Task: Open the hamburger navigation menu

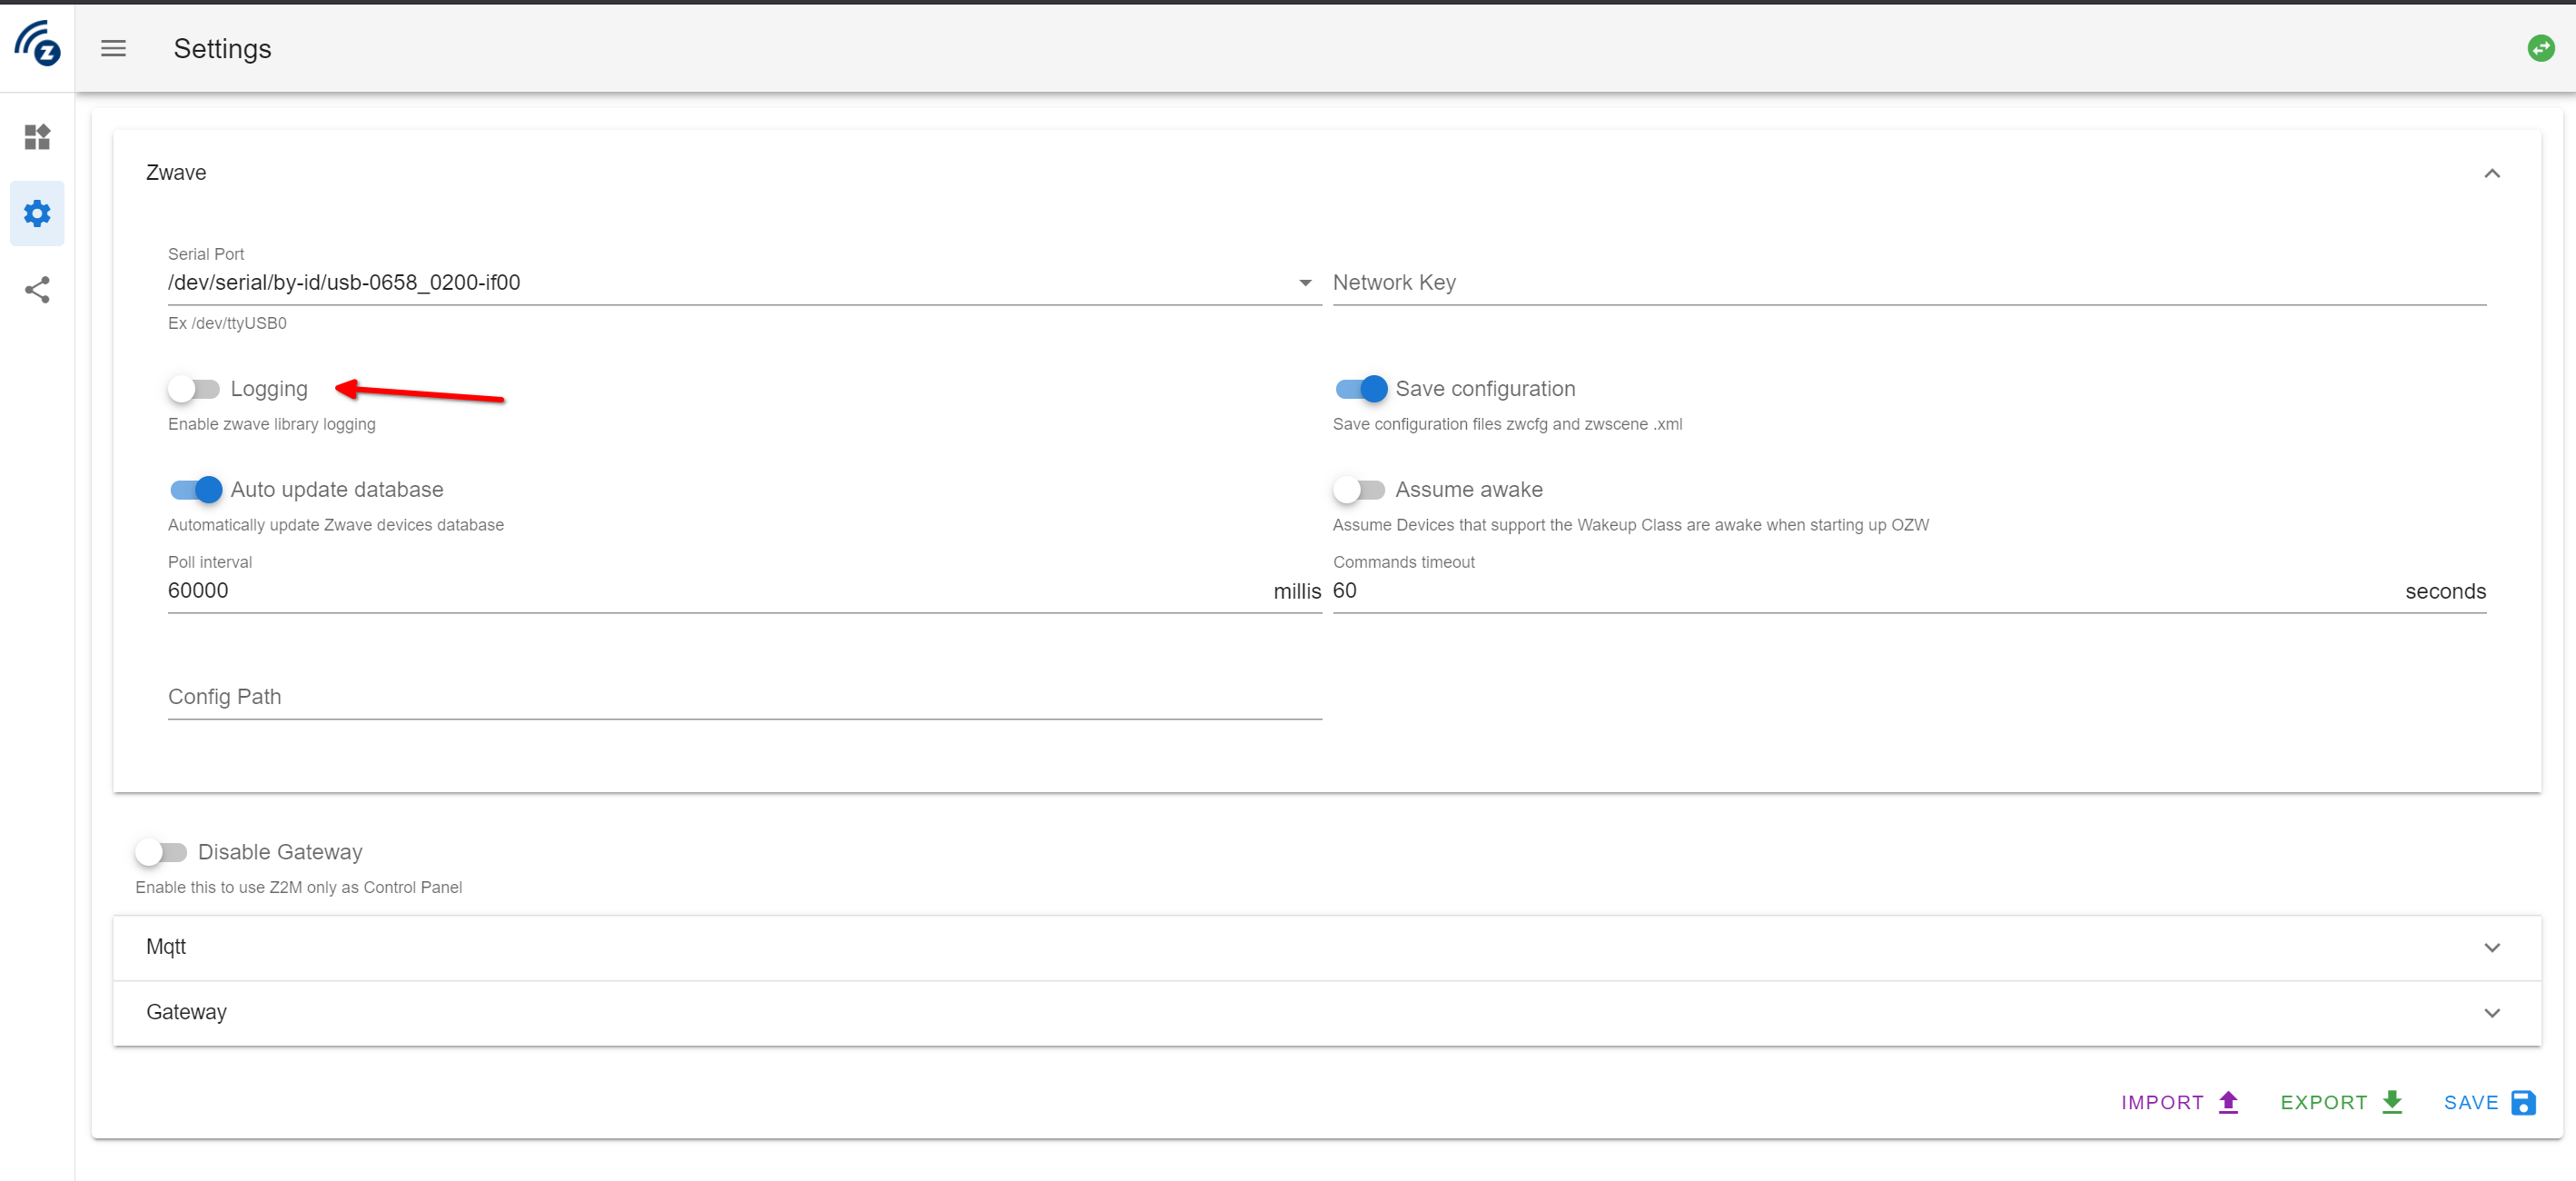Action: click(113, 48)
